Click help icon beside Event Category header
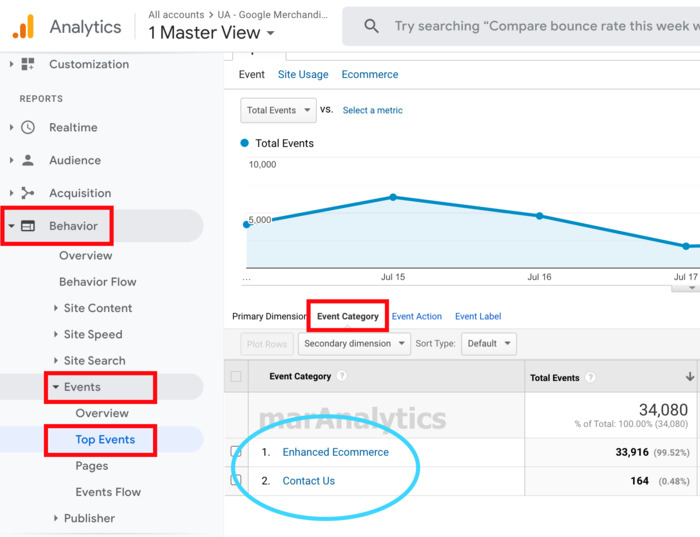 (342, 376)
